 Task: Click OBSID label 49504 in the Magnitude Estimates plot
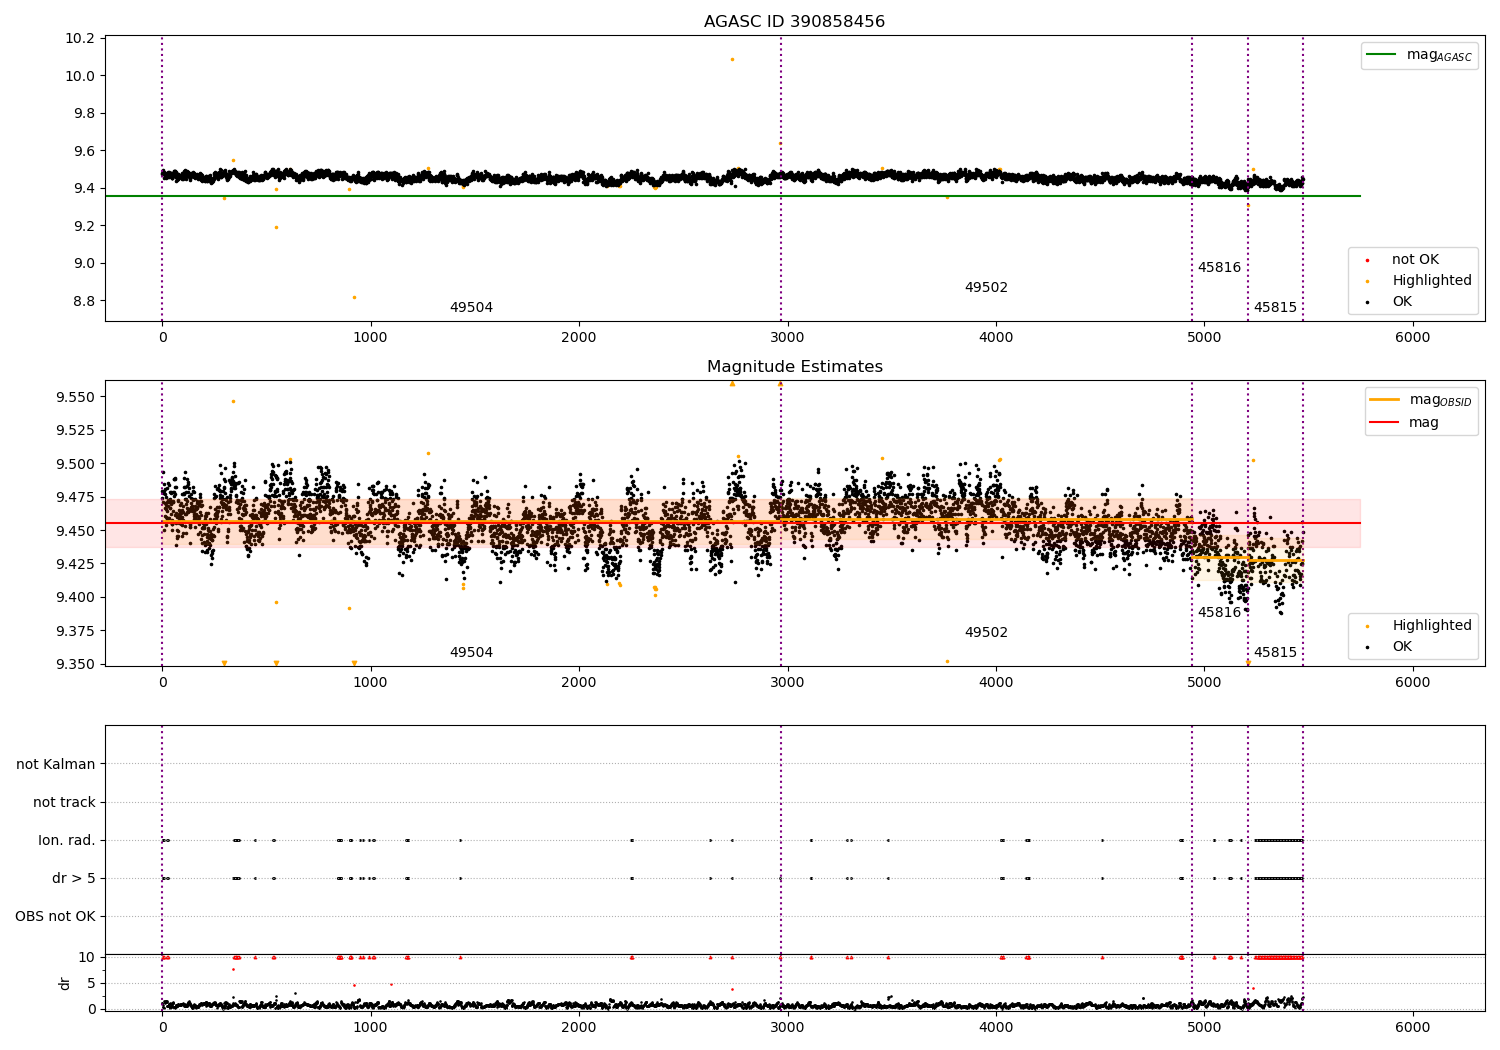coord(471,653)
